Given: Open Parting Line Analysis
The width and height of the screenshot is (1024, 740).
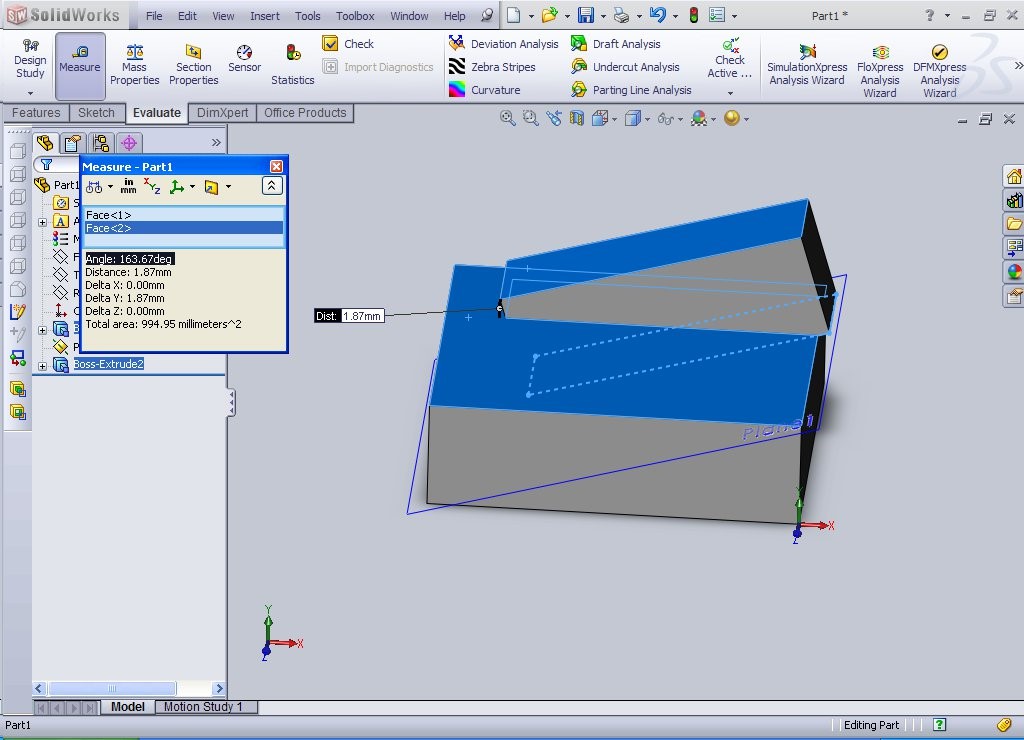Looking at the screenshot, I should (631, 89).
